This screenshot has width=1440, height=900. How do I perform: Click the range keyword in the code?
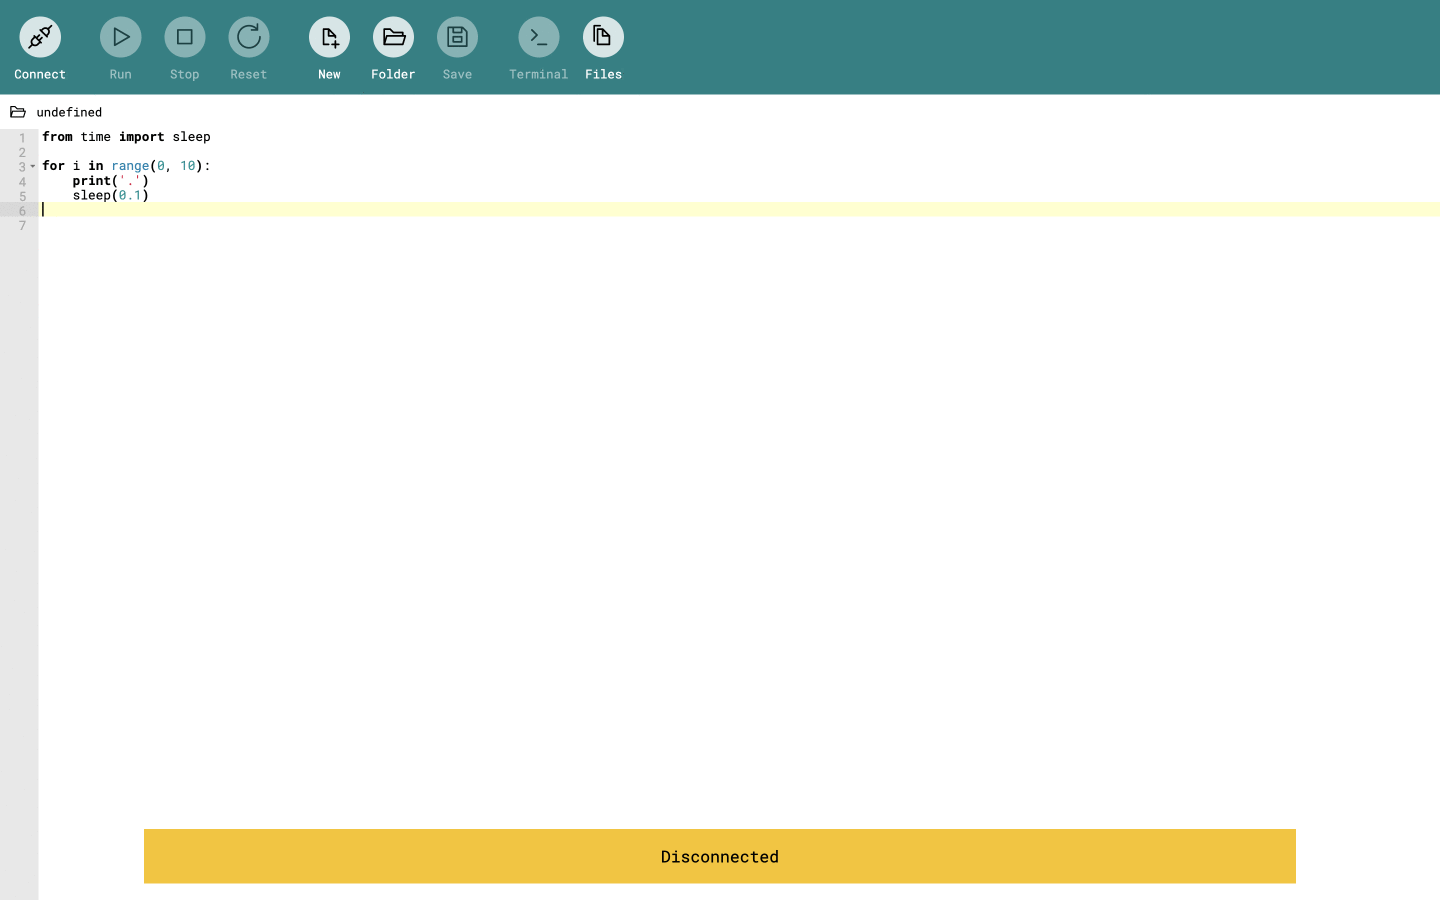[x=130, y=166]
